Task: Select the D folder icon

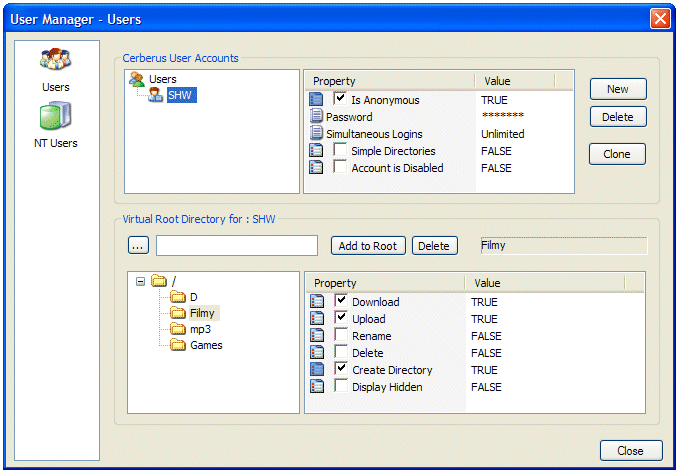Action: click(x=178, y=297)
